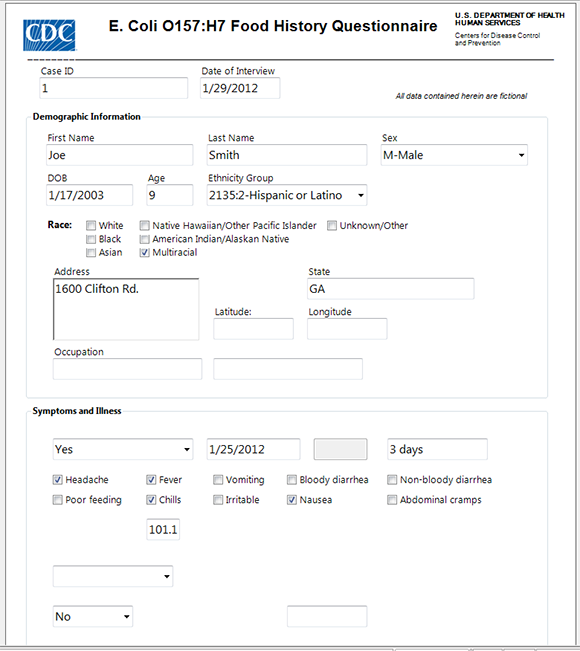Click the Case ID field
Screen dimensions: 580x651
point(113,88)
